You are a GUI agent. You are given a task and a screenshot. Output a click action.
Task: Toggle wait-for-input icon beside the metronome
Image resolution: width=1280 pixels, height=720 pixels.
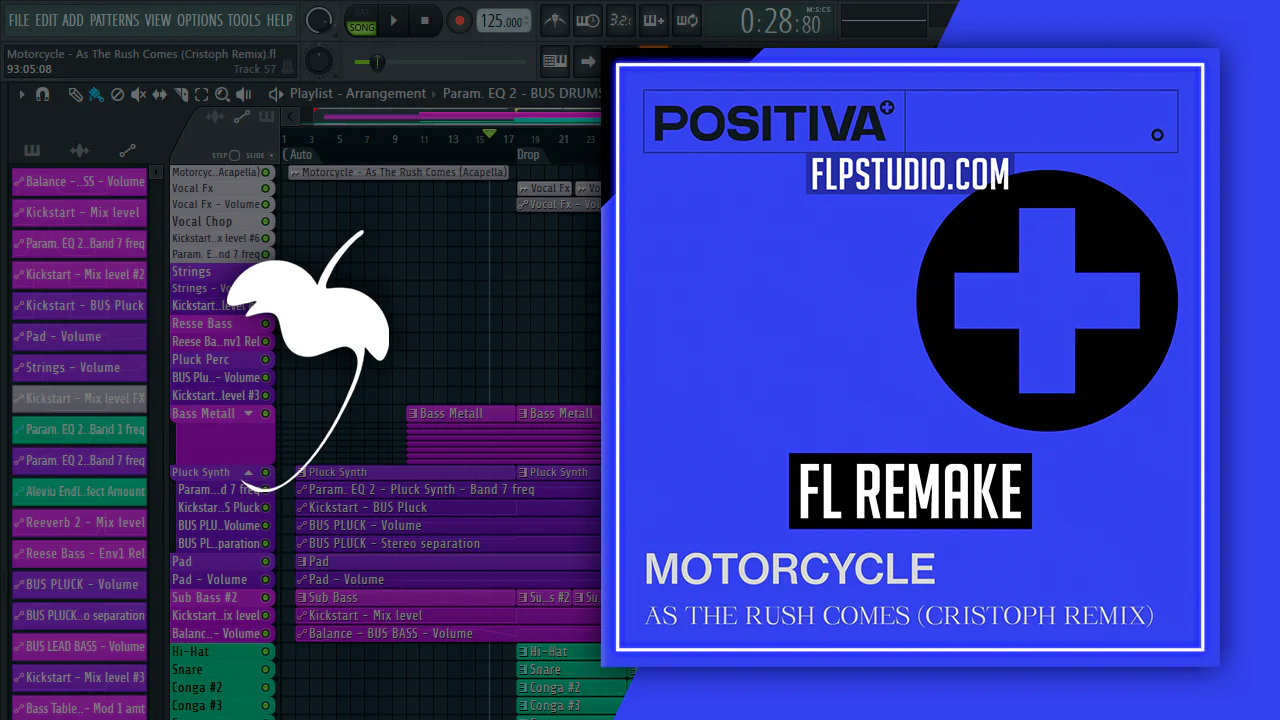(587, 20)
